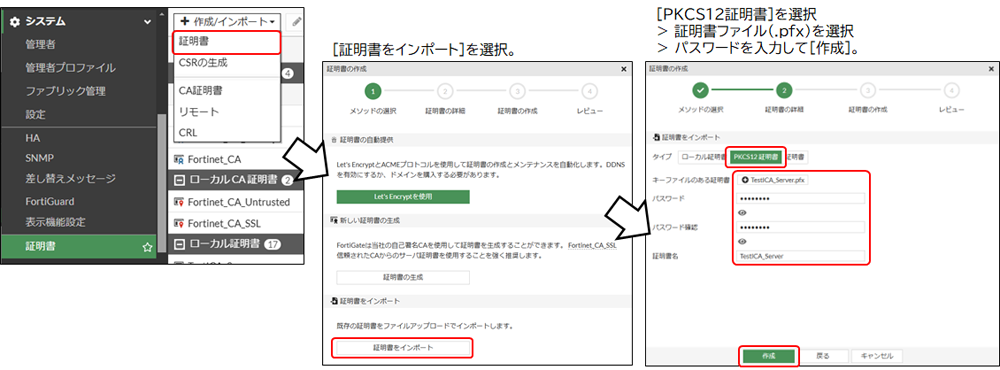The image size is (1000, 370).
Task: Click the green step 2 circle in import dialog
Action: (x=784, y=90)
